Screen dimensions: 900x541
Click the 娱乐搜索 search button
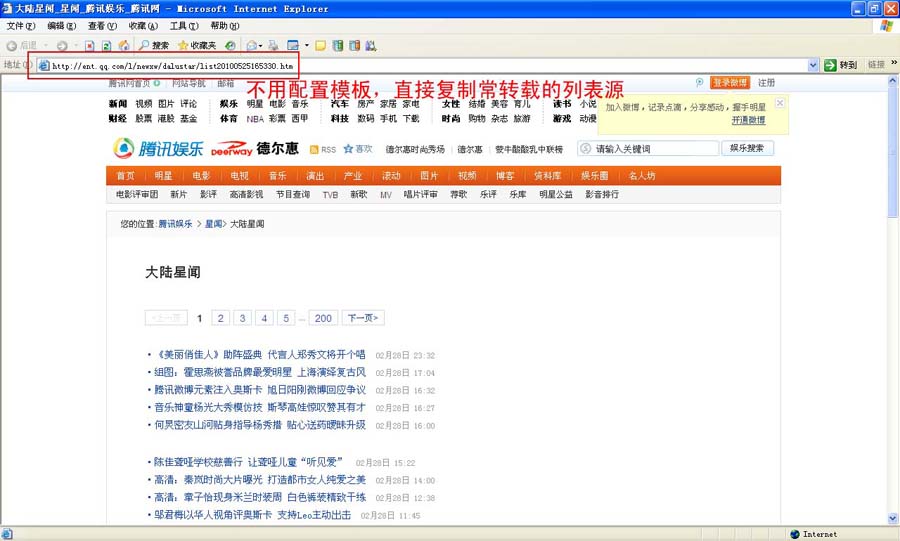(747, 148)
